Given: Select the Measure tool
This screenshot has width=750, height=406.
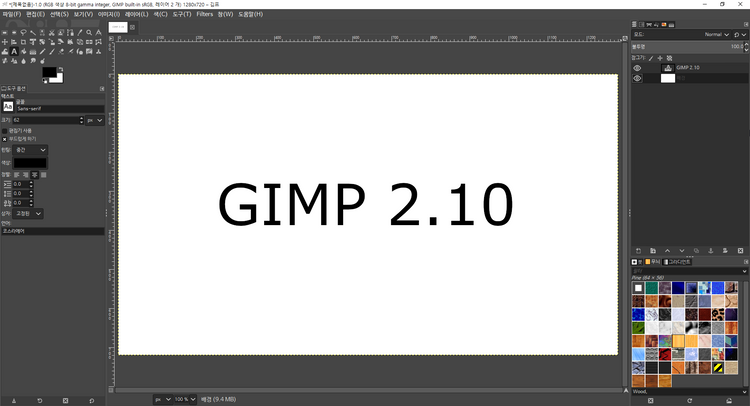Looking at the screenshot, I should click(x=99, y=33).
